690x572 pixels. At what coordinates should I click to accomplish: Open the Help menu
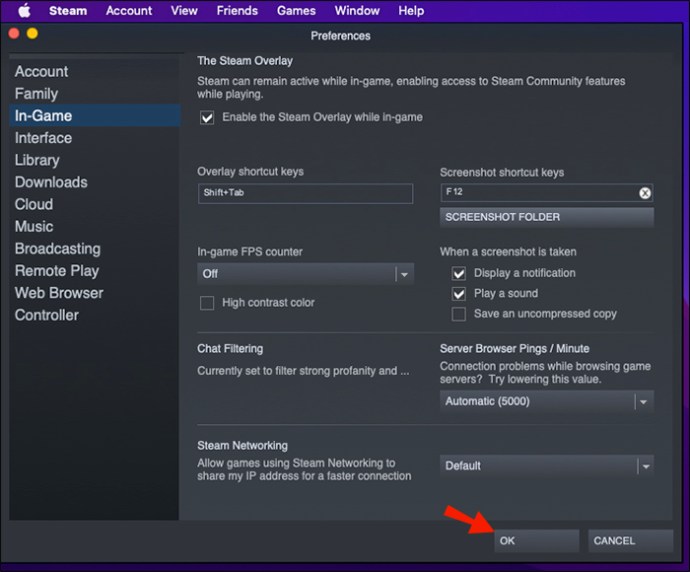pyautogui.click(x=411, y=10)
